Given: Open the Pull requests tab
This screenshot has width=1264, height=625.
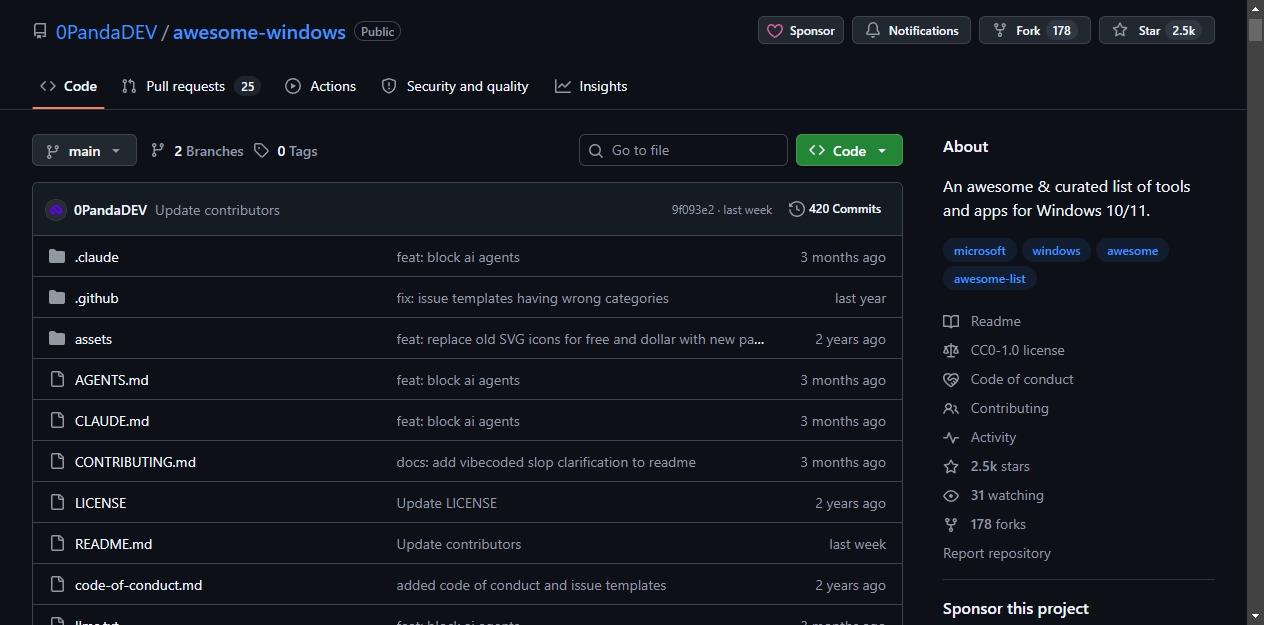Looking at the screenshot, I should [x=190, y=86].
